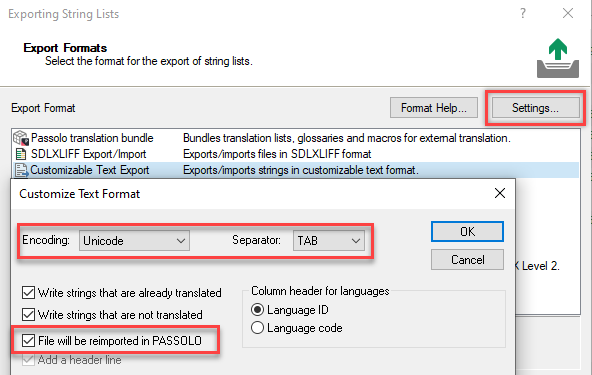Select the SDLXLIFF Export/Import row
The image size is (592, 375).
(296, 154)
